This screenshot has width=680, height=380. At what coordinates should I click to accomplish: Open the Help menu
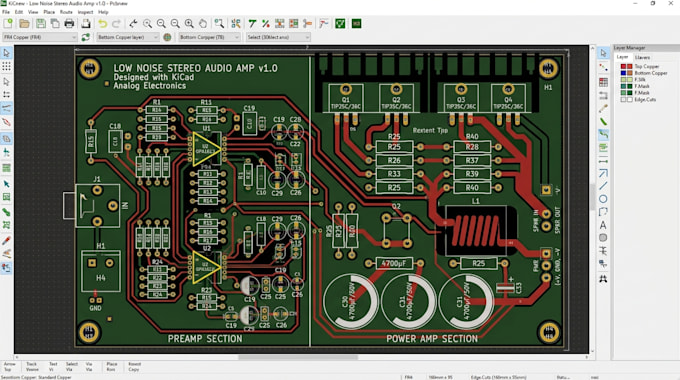(x=103, y=12)
